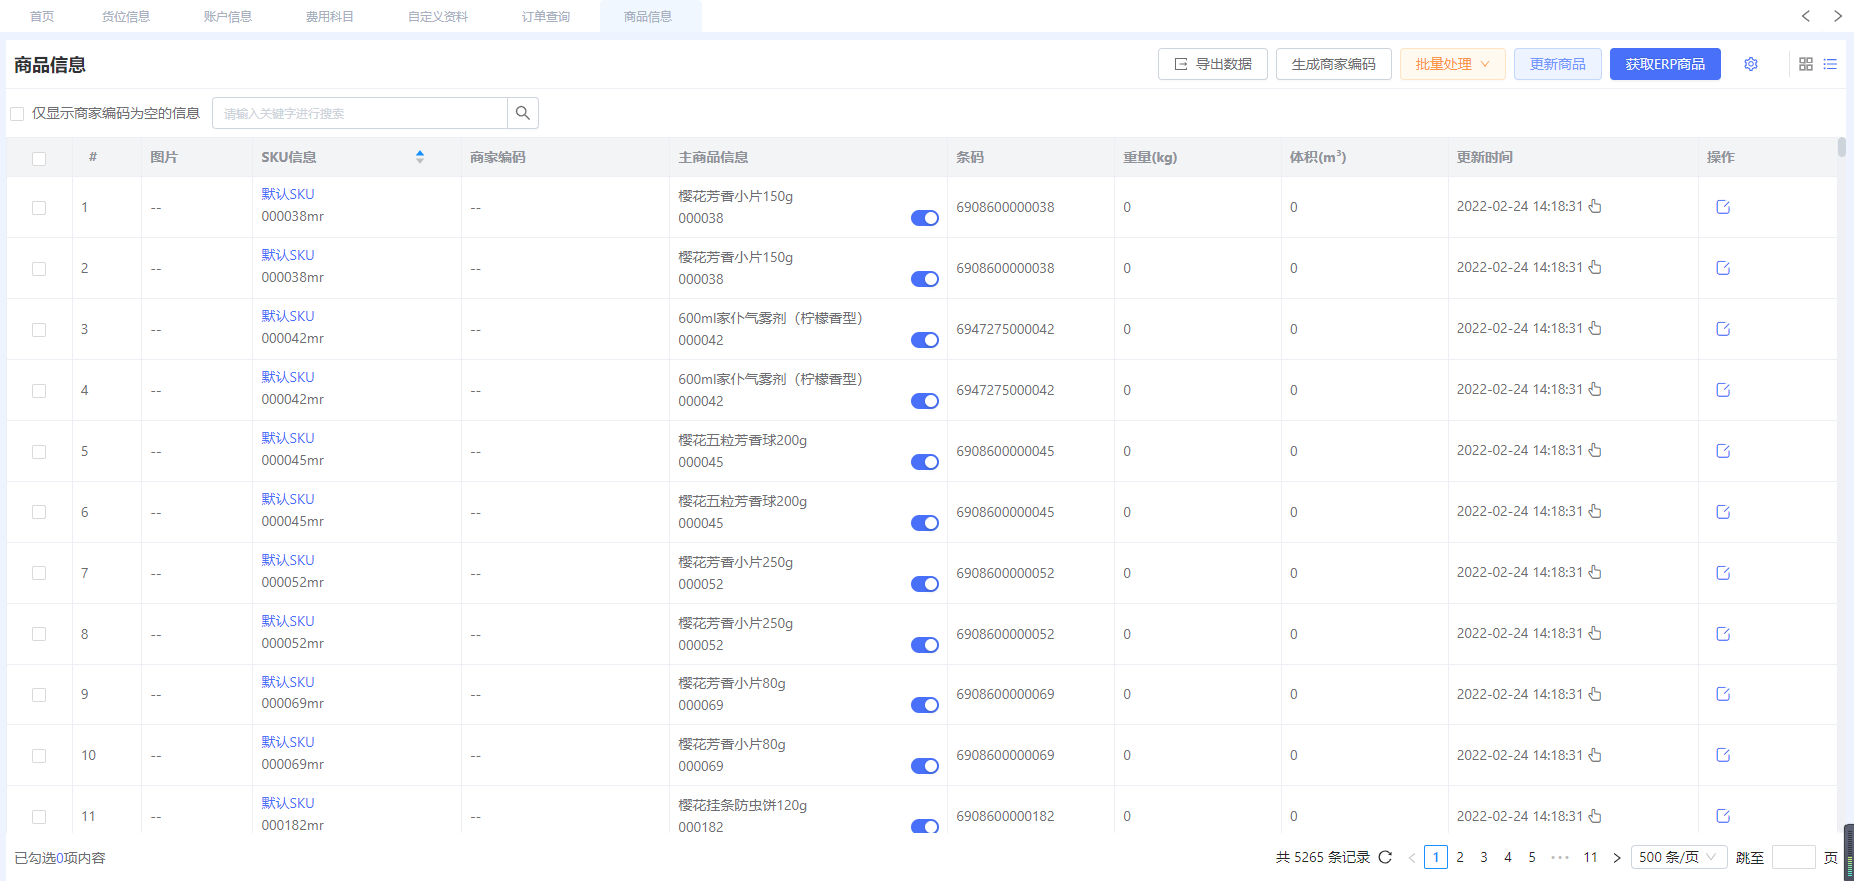Select the 费用科目 tab
1854x881 pixels.
click(x=330, y=17)
